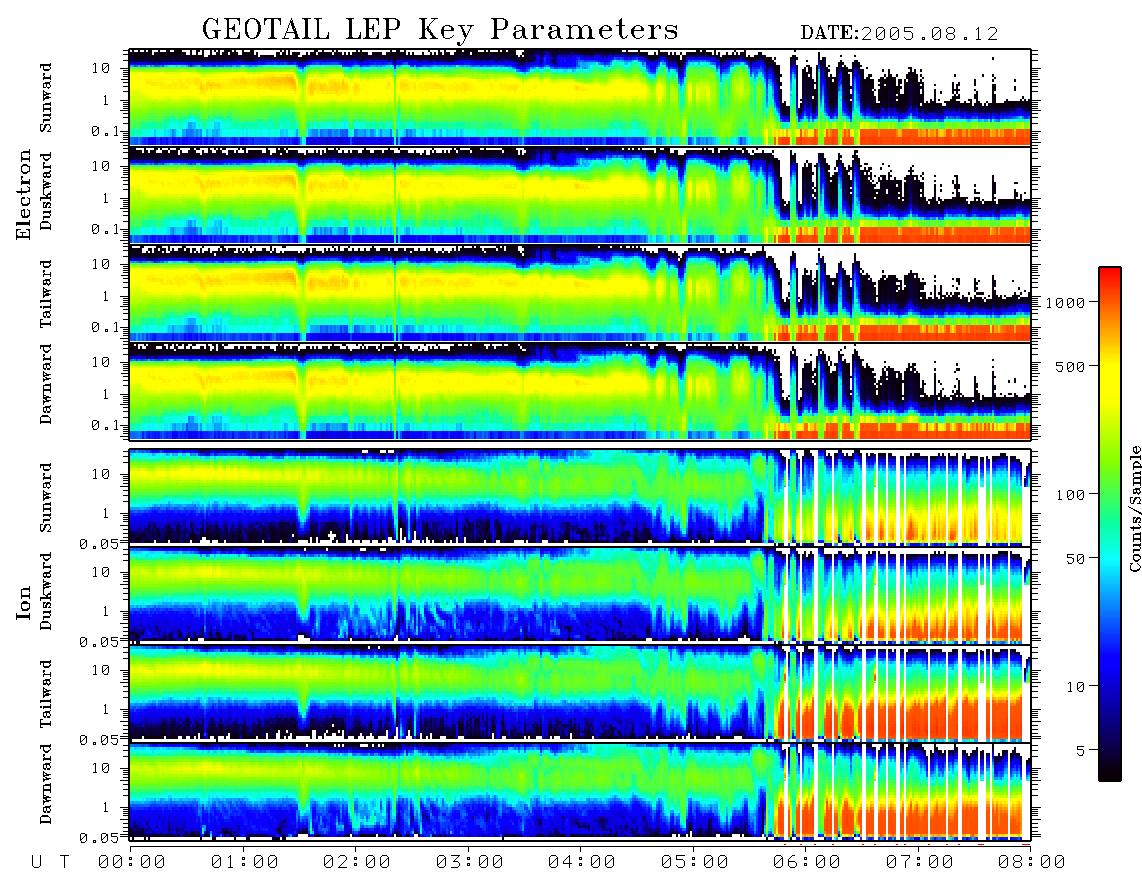
Task: Click the Ion "Dawnward" panel label
Action: [46, 784]
